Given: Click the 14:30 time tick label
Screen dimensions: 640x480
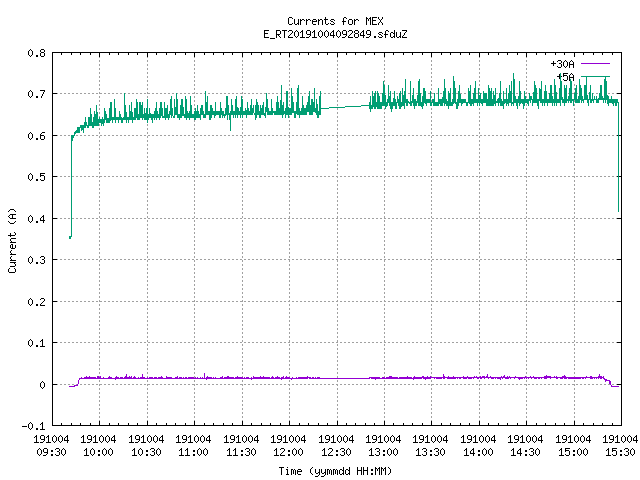Looking at the screenshot, I should pyautogui.click(x=525, y=452).
